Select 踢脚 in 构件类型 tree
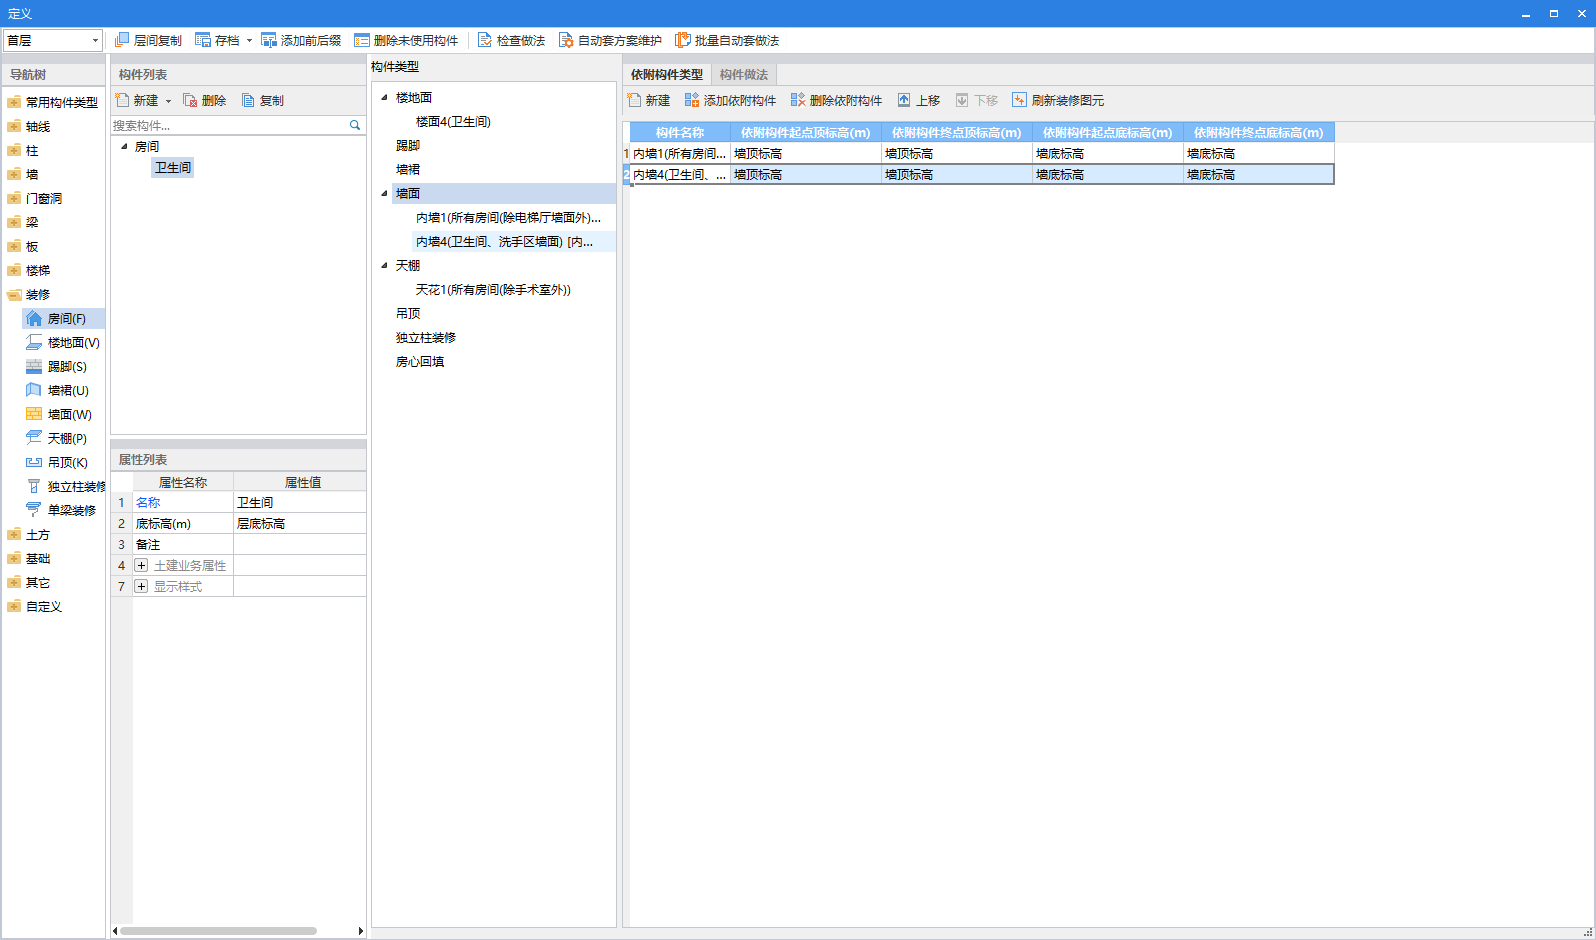This screenshot has height=940, width=1596. point(408,145)
